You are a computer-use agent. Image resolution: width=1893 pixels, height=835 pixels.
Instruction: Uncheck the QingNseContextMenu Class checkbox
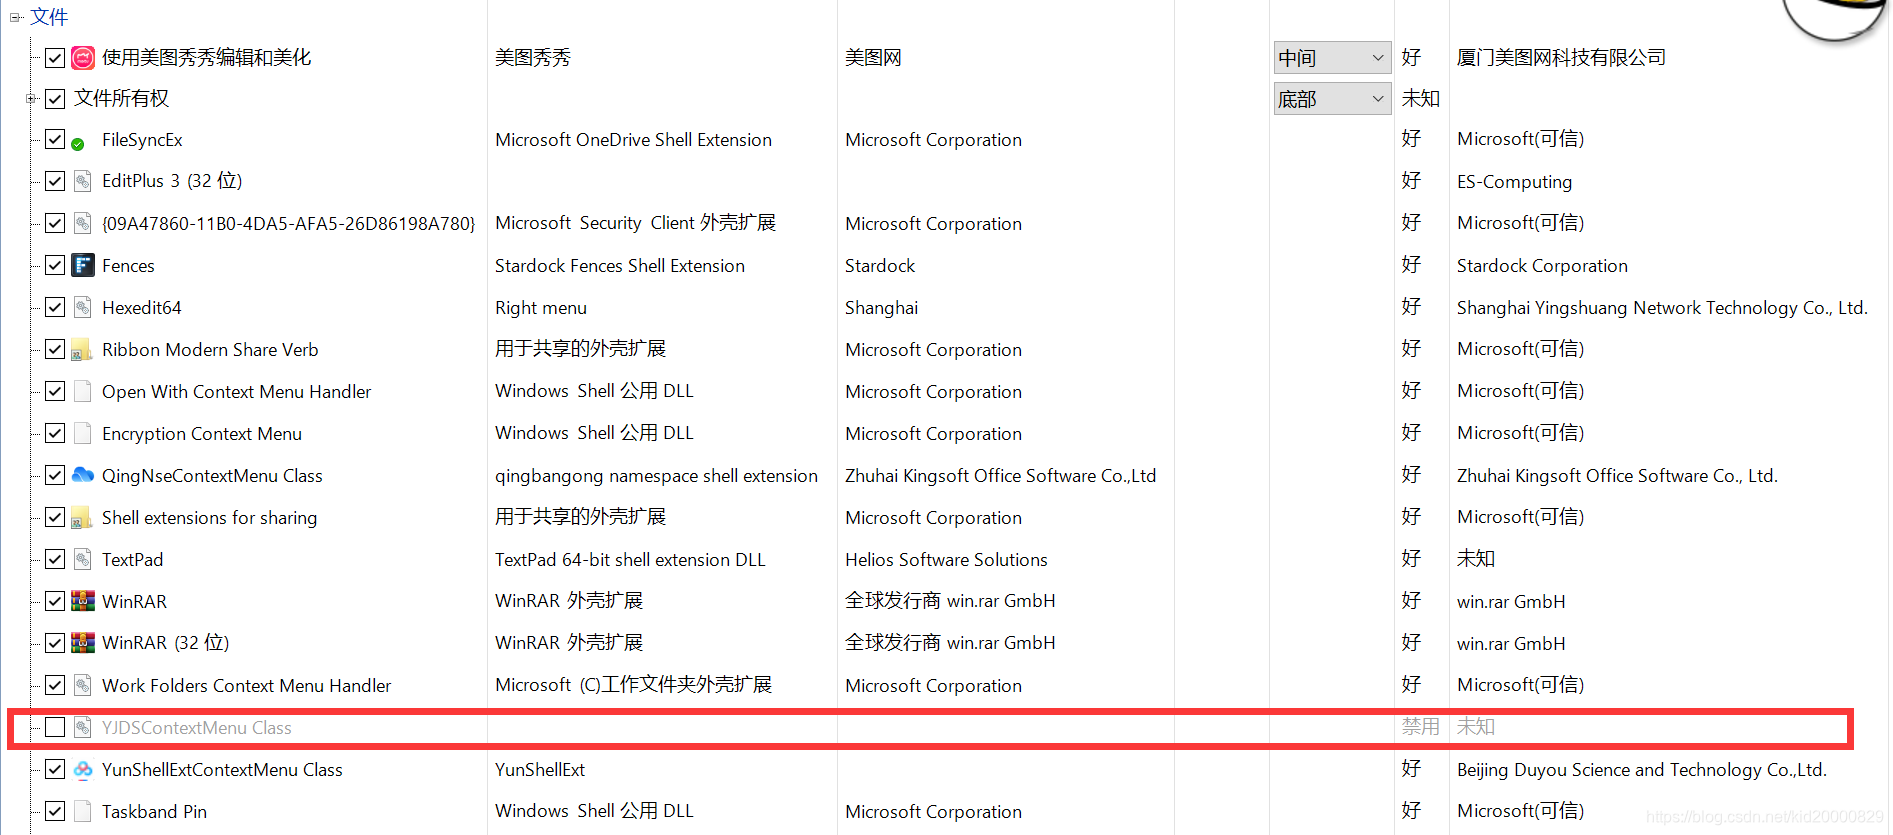click(55, 475)
